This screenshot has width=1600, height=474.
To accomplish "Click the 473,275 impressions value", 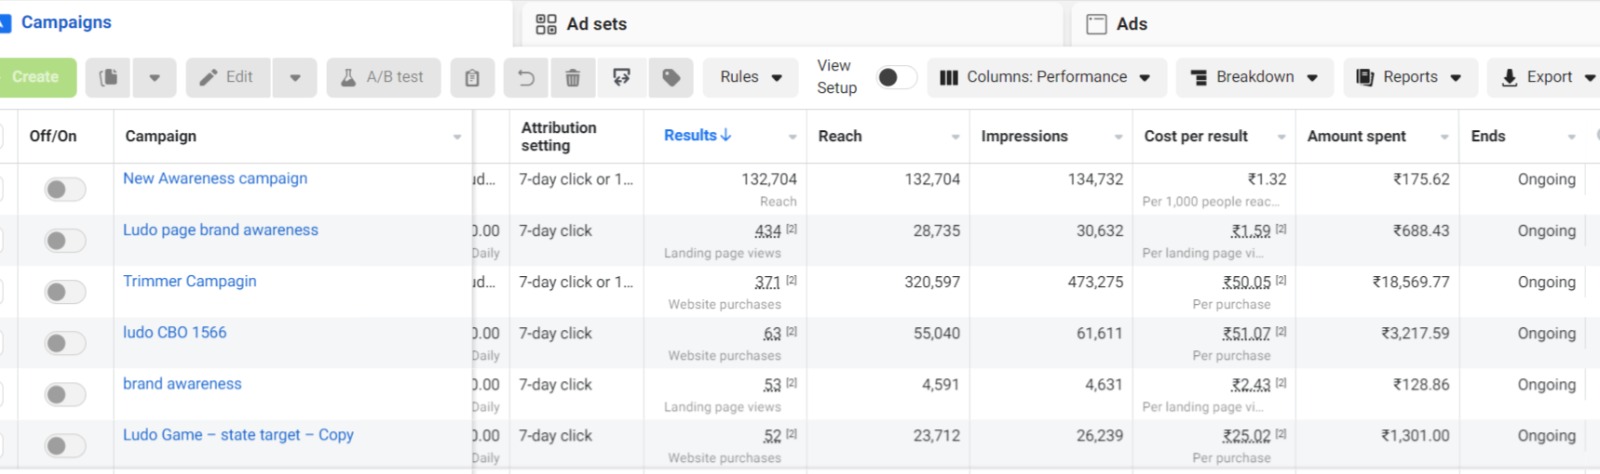I will tap(1095, 282).
